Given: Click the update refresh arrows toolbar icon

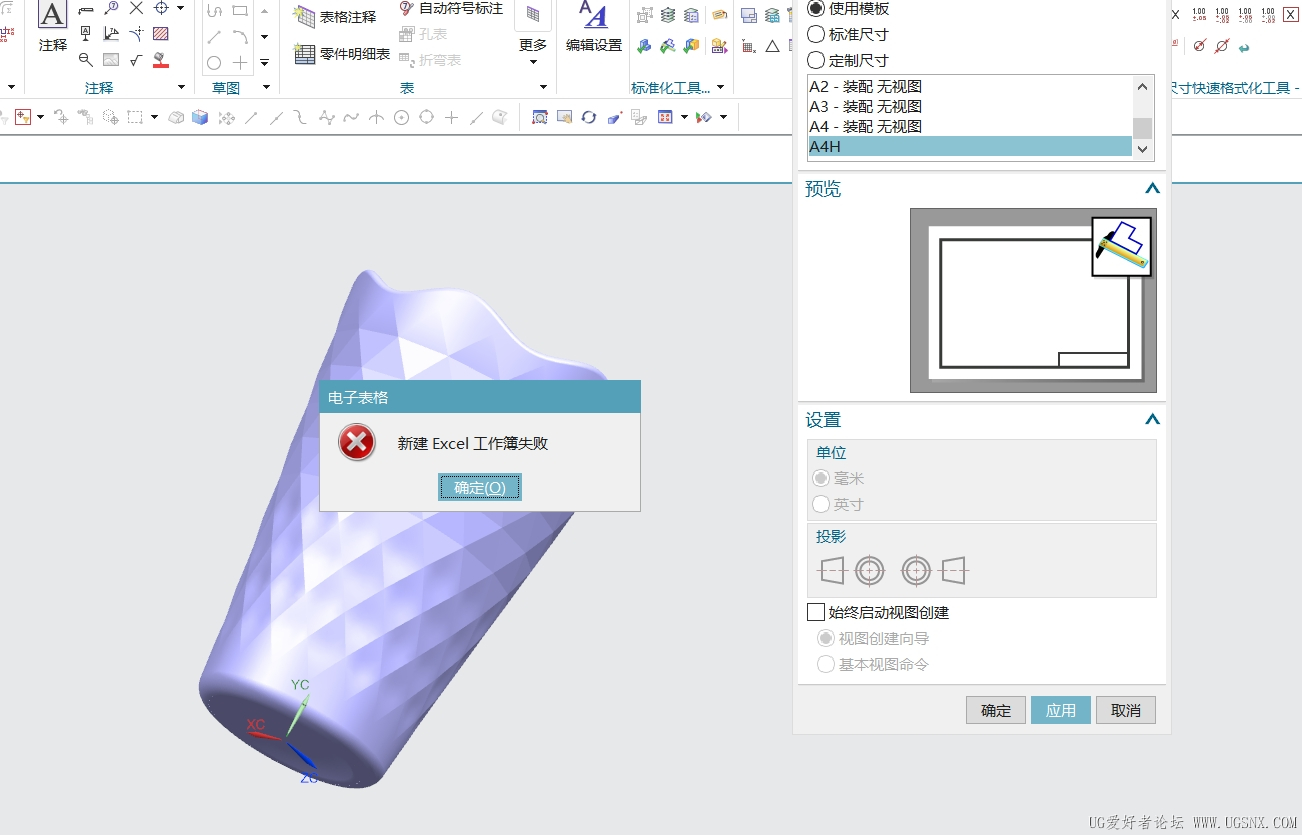Looking at the screenshot, I should pos(589,117).
